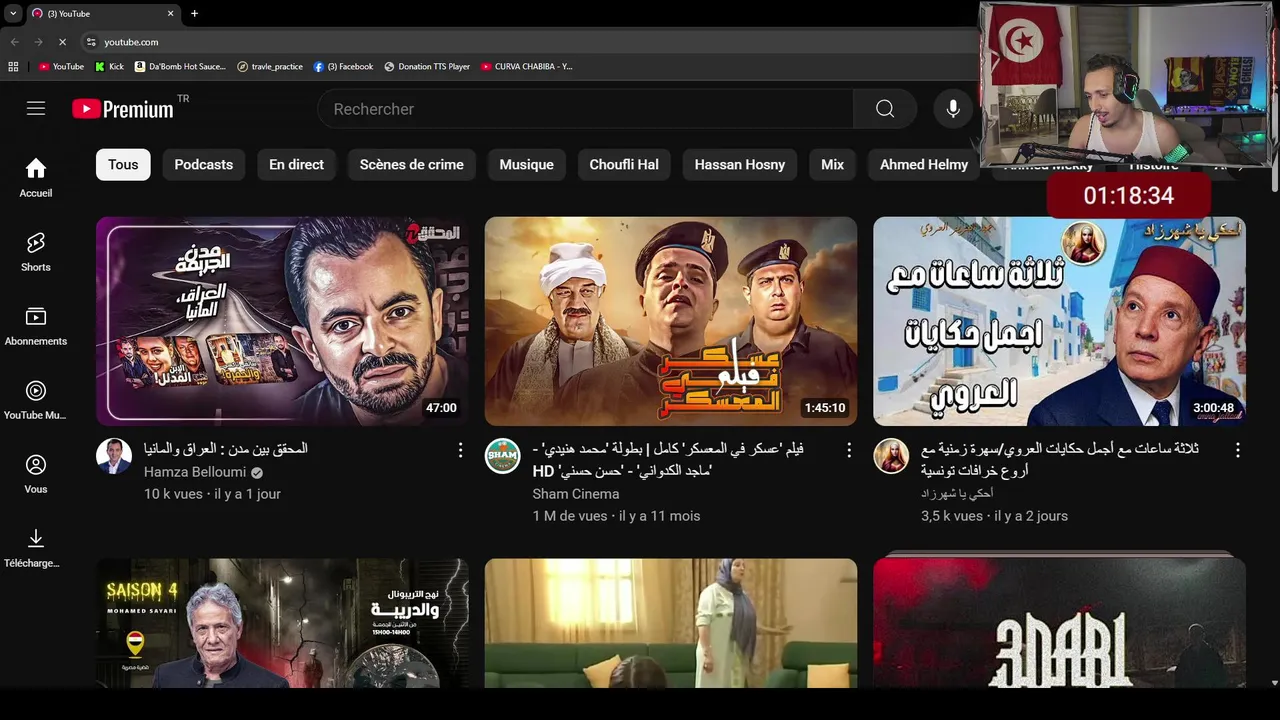1280x720 pixels.
Task: Click أحكي يا شهرزاد channel avatar
Action: tap(891, 456)
